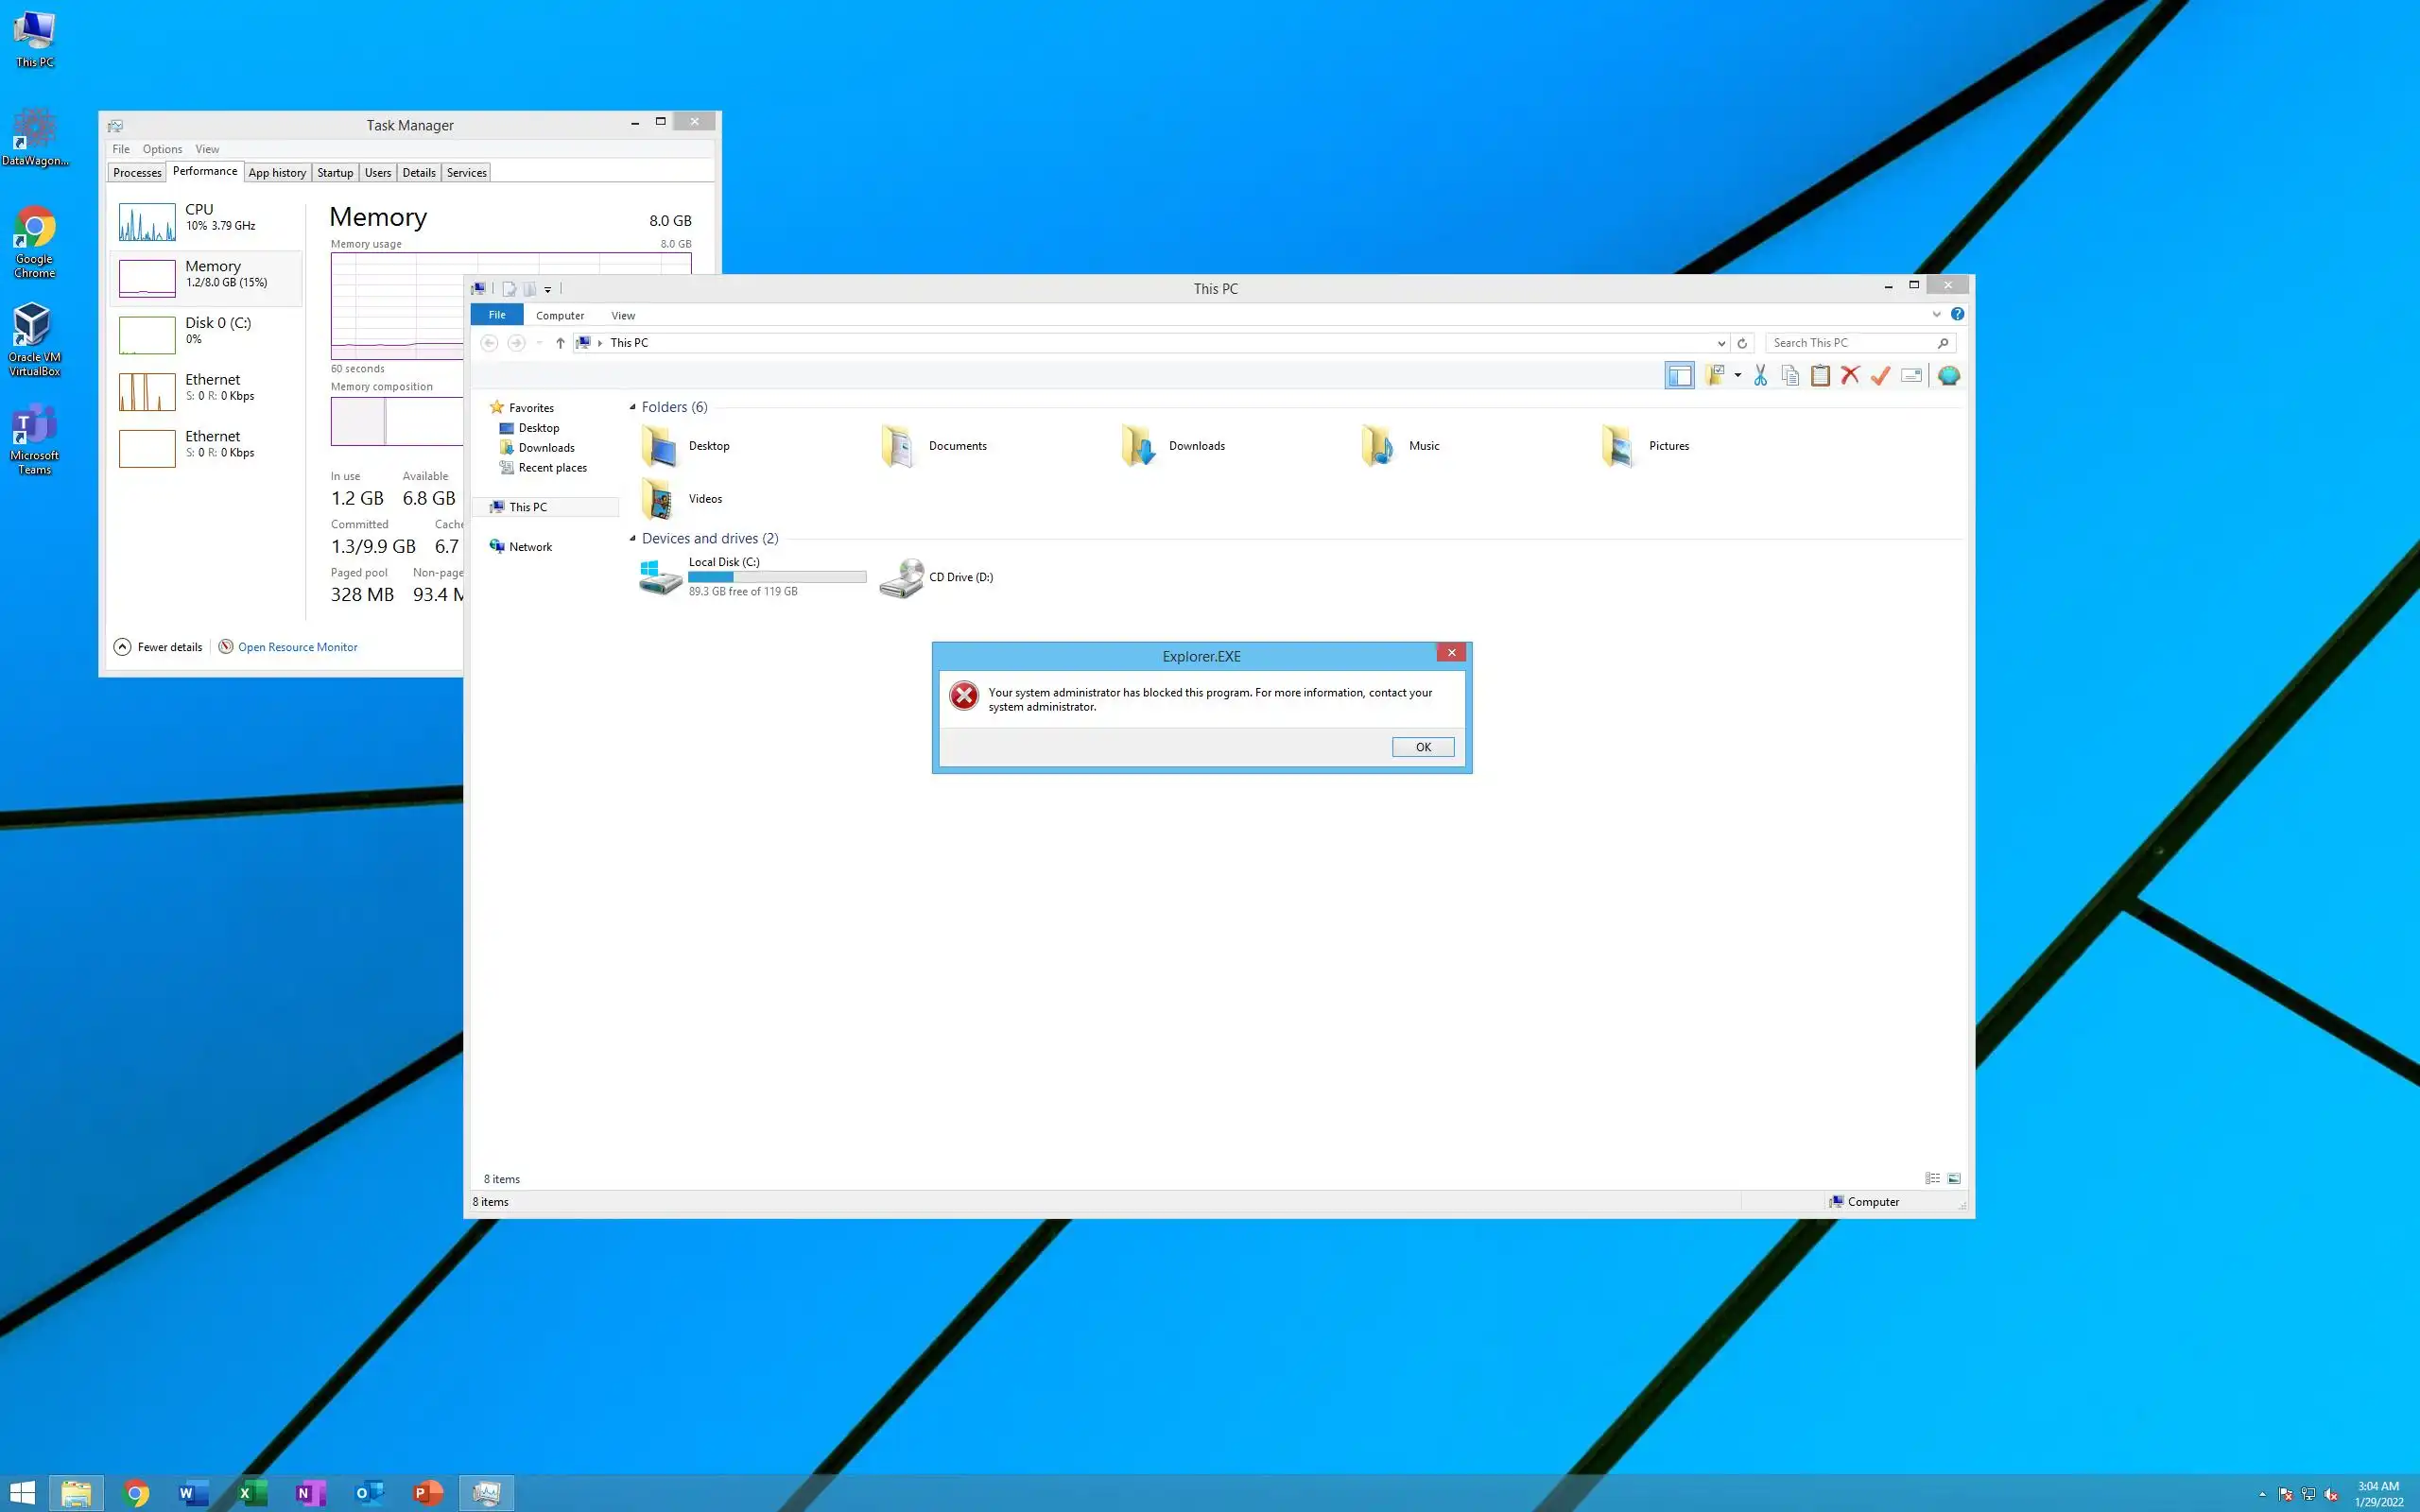This screenshot has height=1512, width=2420.
Task: Switch to details view in status bar
Action: [1932, 1178]
